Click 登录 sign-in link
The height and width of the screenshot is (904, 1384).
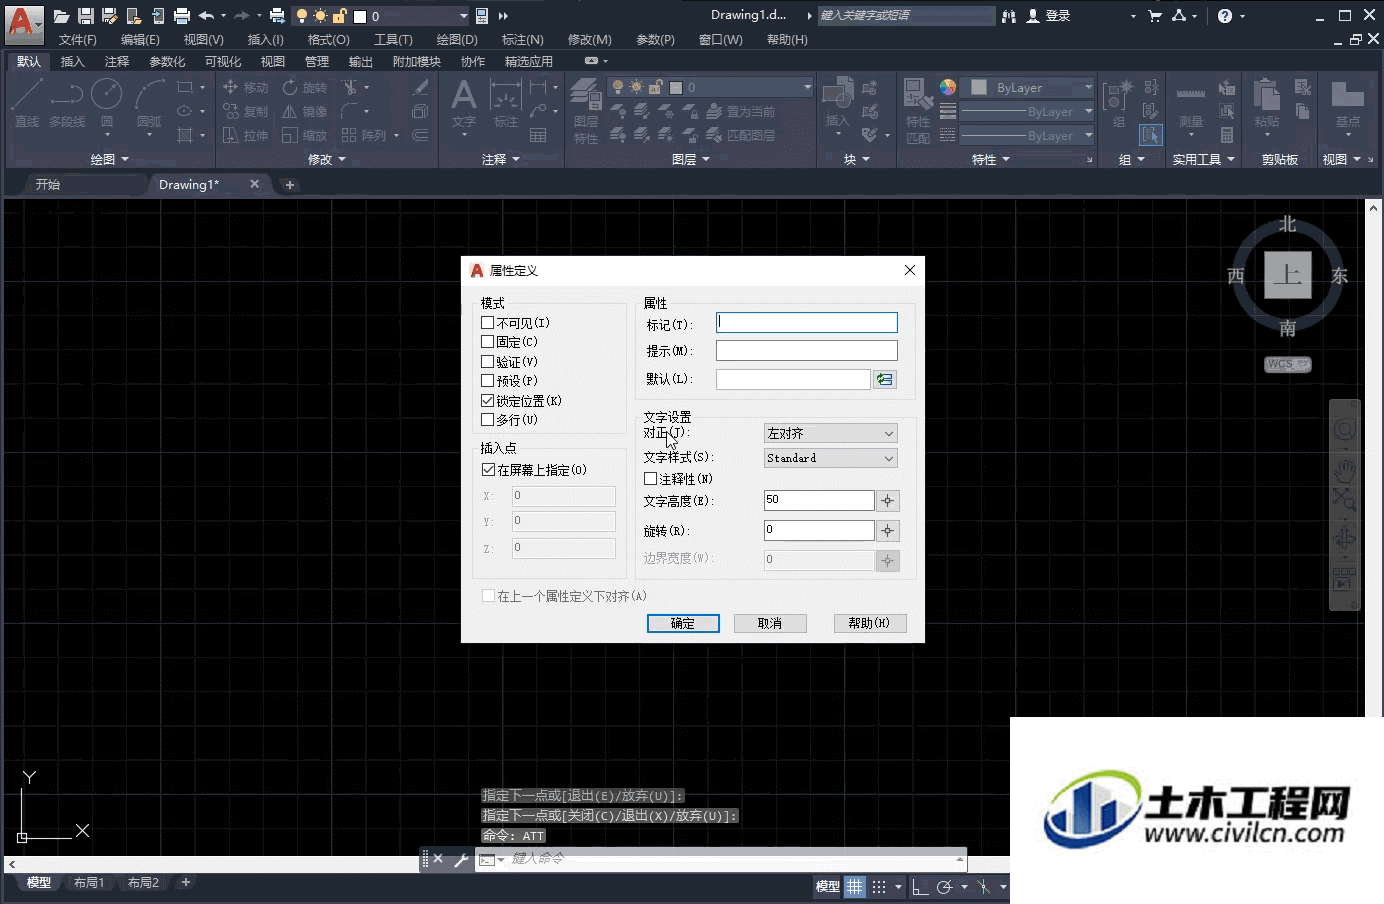1048,16
